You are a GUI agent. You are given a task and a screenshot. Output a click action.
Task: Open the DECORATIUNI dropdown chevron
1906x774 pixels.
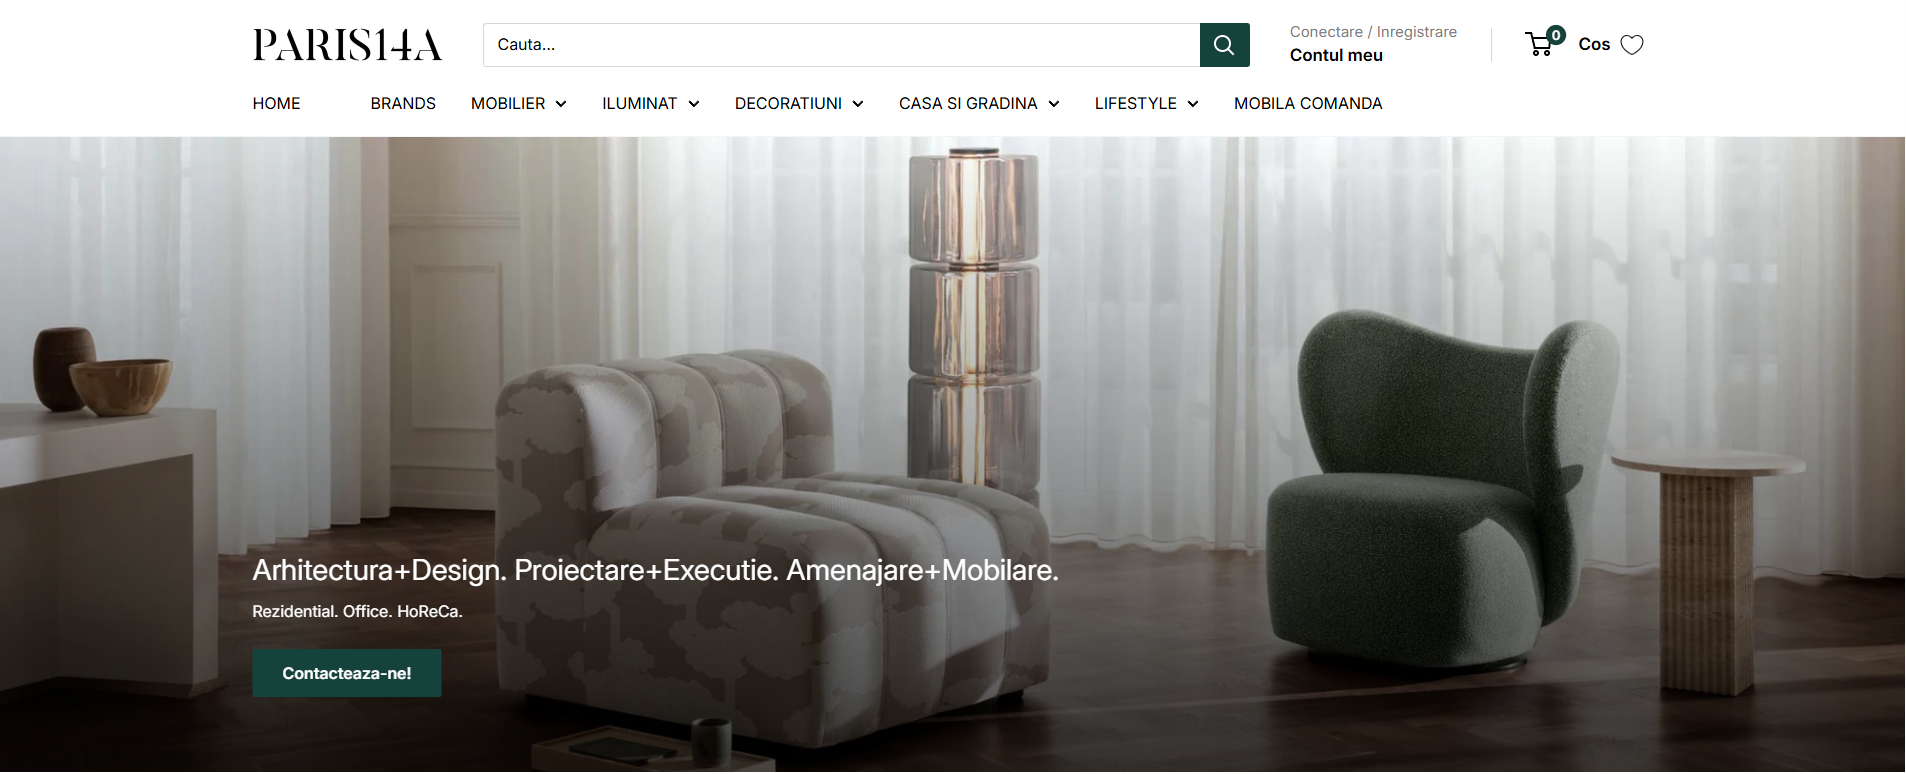858,104
